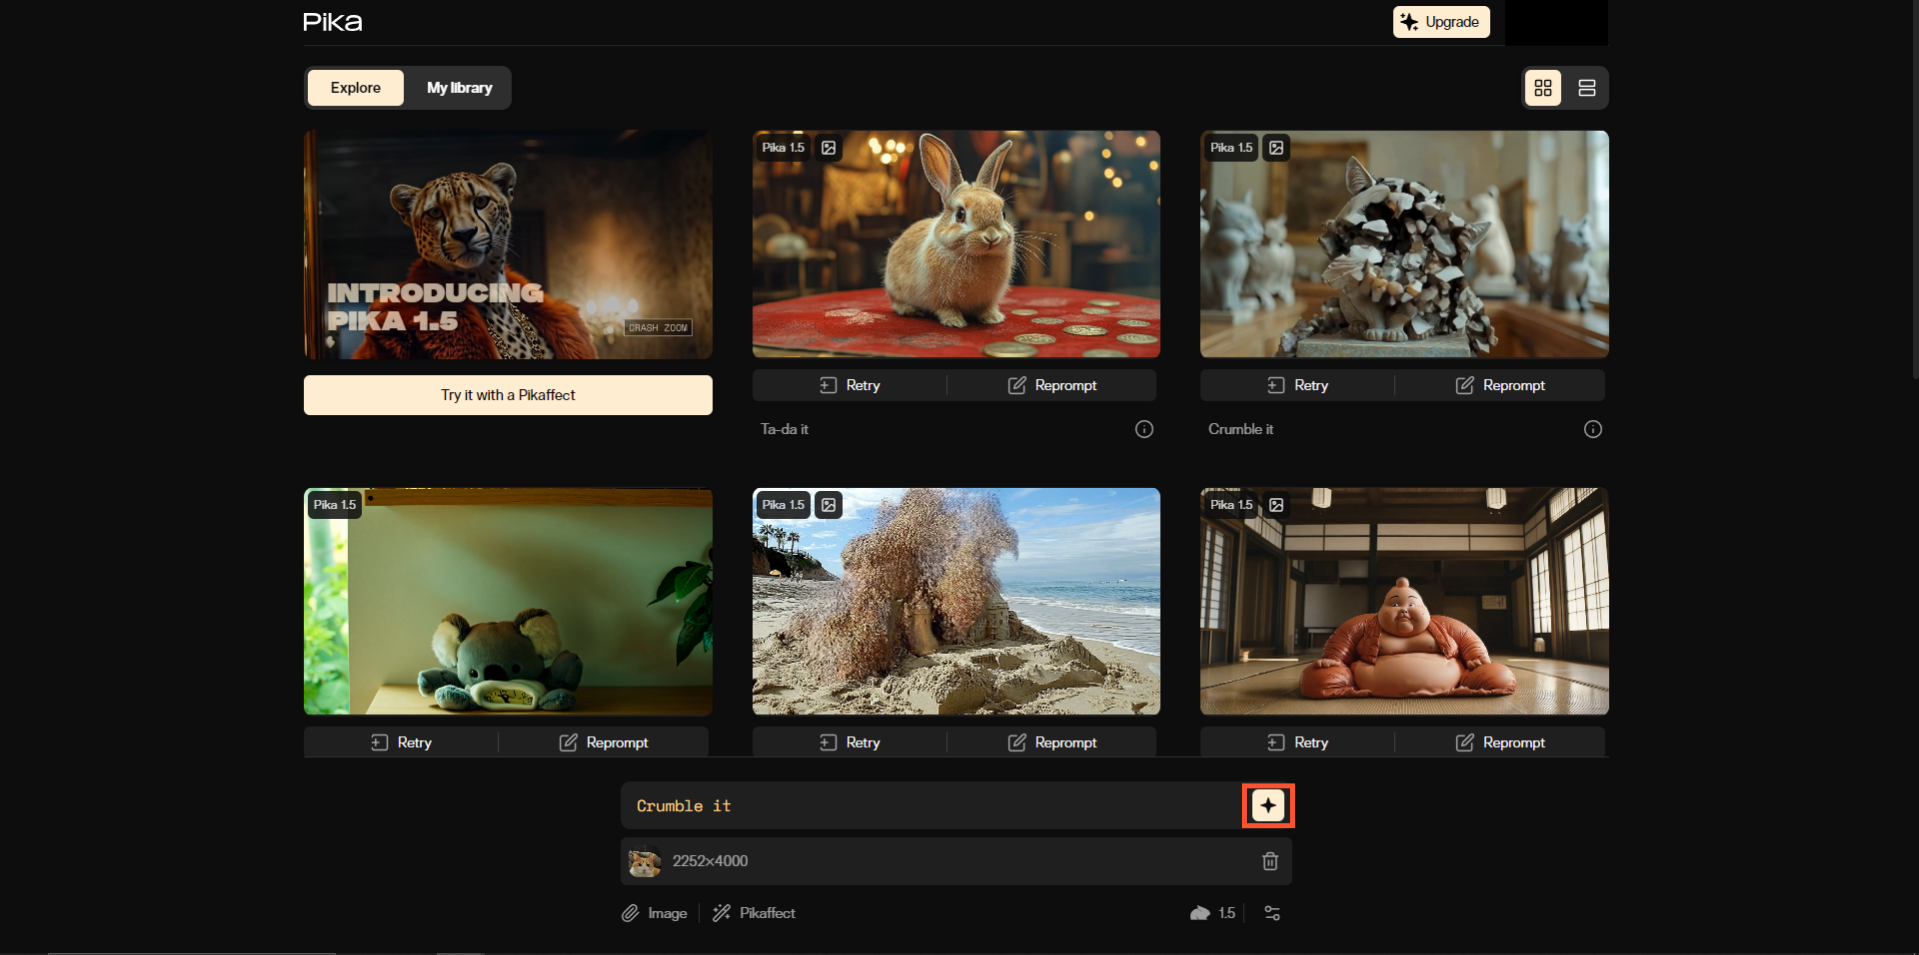Click info icon beside Ta-da it

click(x=1144, y=429)
